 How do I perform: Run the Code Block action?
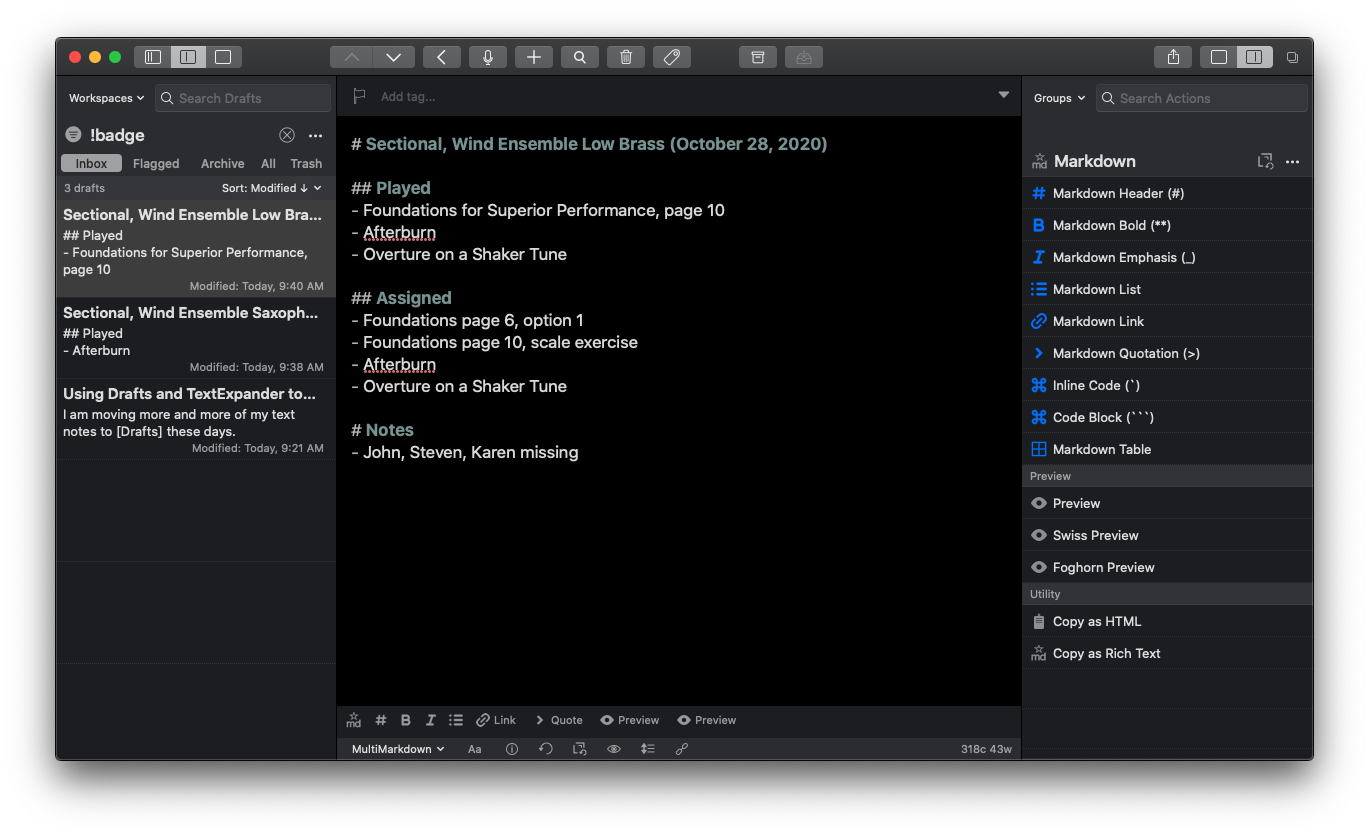1167,417
